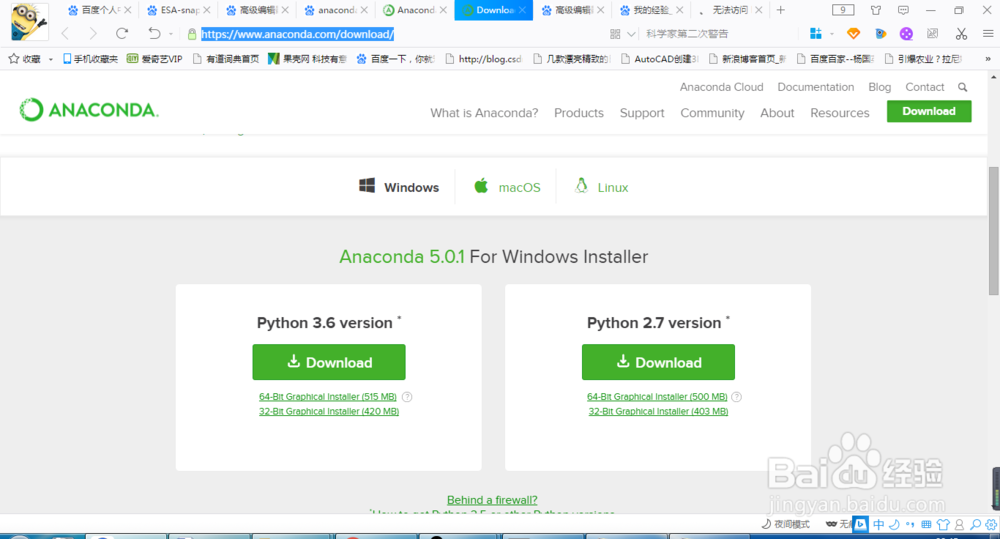Click the Anaconda logo in the site header
This screenshot has height=539, width=1000.
click(89, 110)
